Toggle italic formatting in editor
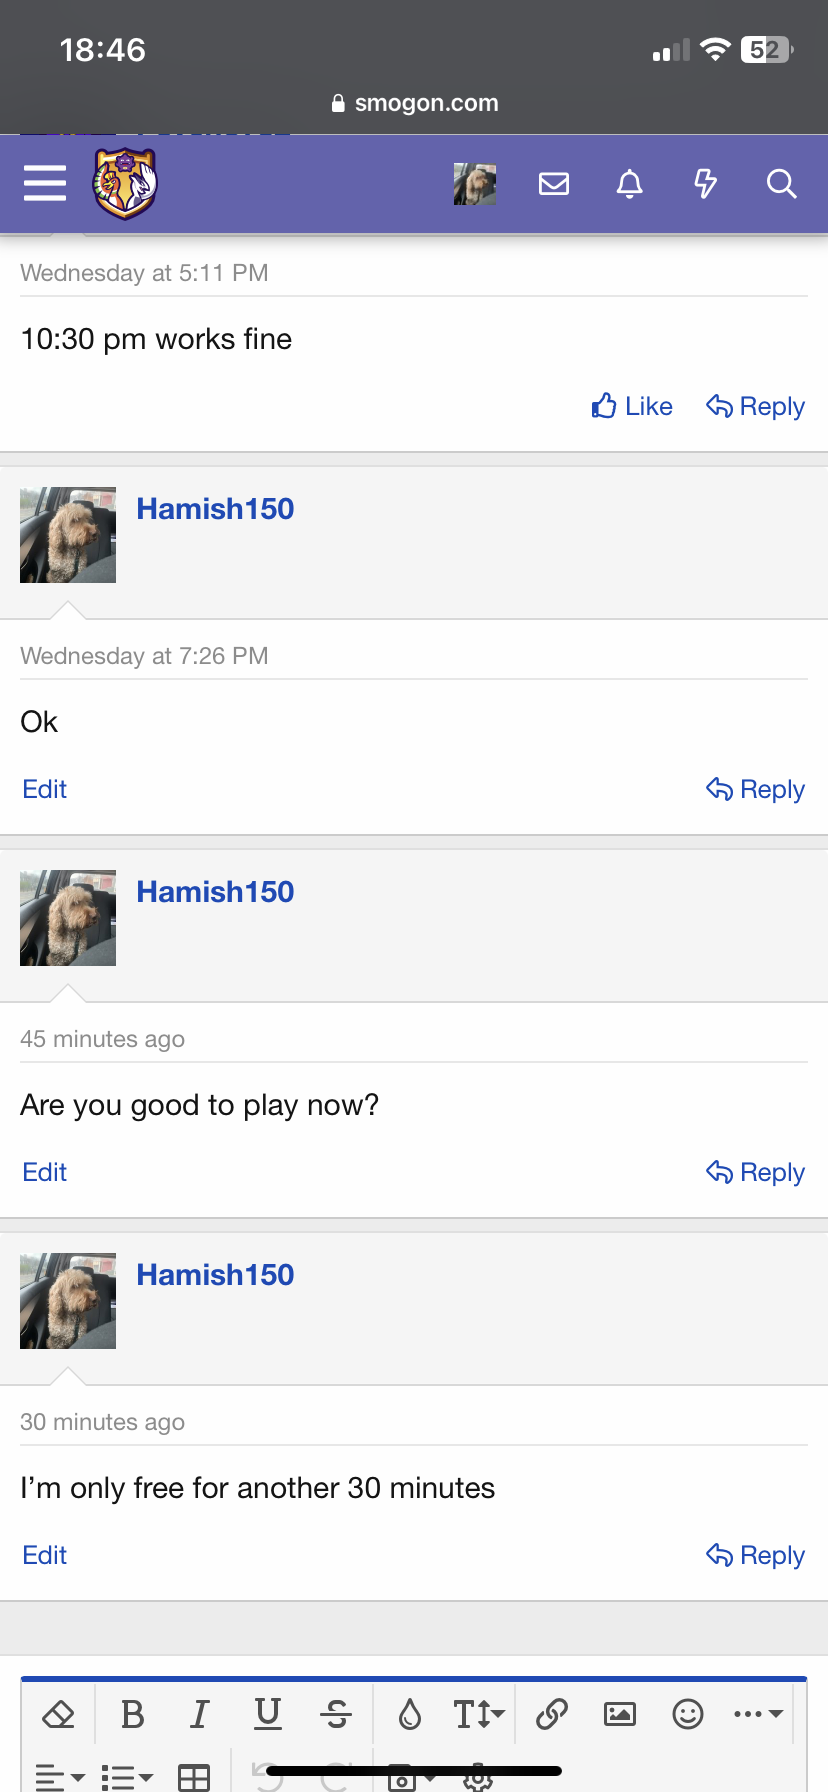This screenshot has height=1792, width=828. click(x=200, y=1715)
